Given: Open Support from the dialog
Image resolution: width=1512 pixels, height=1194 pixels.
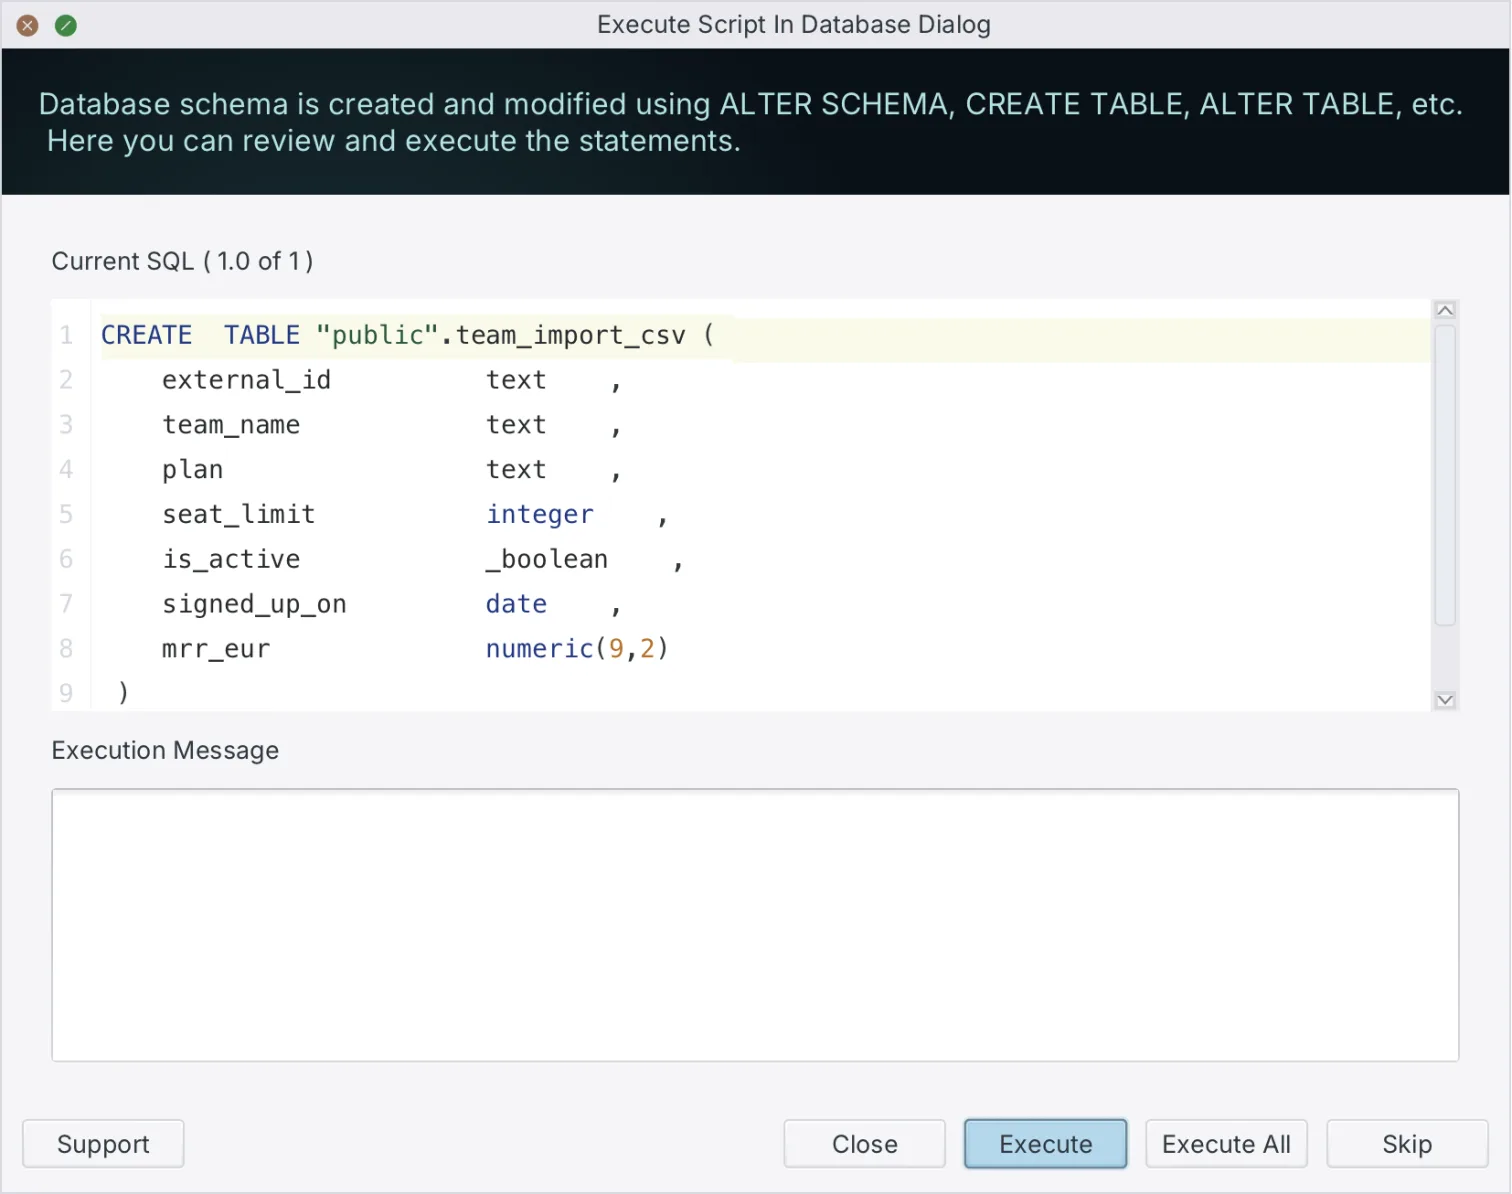Looking at the screenshot, I should pos(103,1144).
